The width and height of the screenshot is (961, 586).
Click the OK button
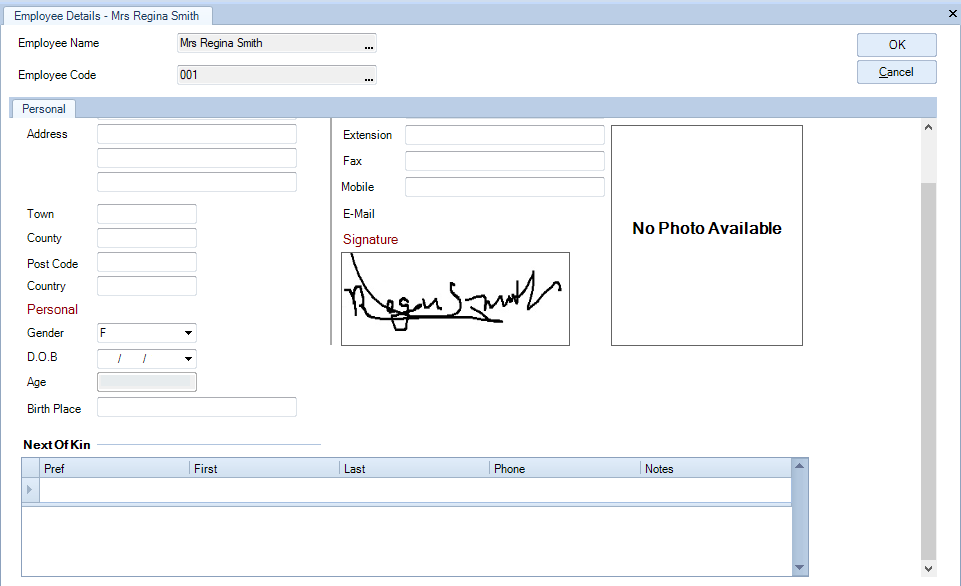(x=897, y=45)
